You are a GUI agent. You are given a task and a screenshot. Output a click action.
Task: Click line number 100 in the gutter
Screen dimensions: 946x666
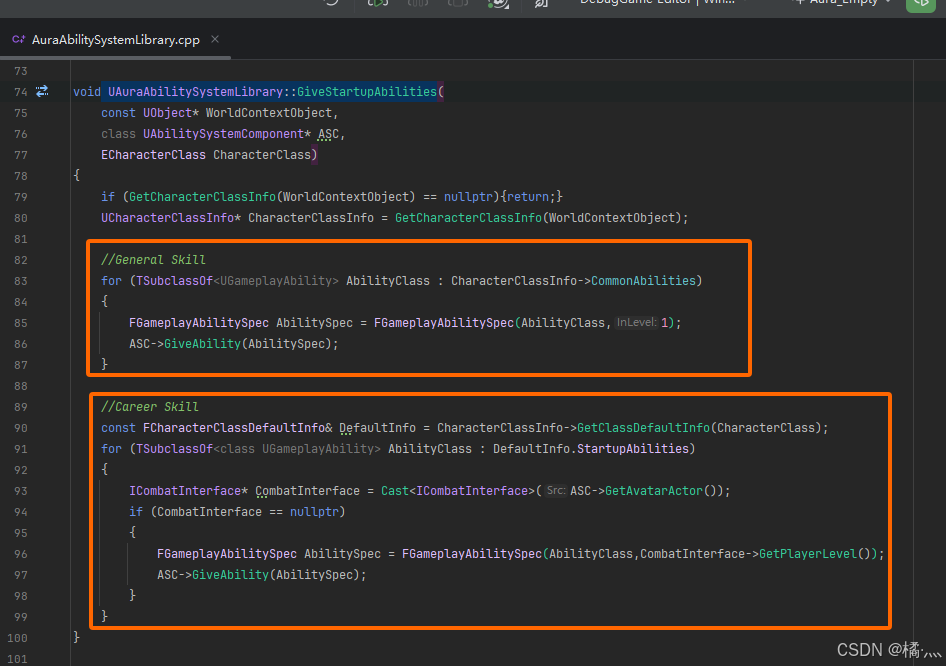17,638
